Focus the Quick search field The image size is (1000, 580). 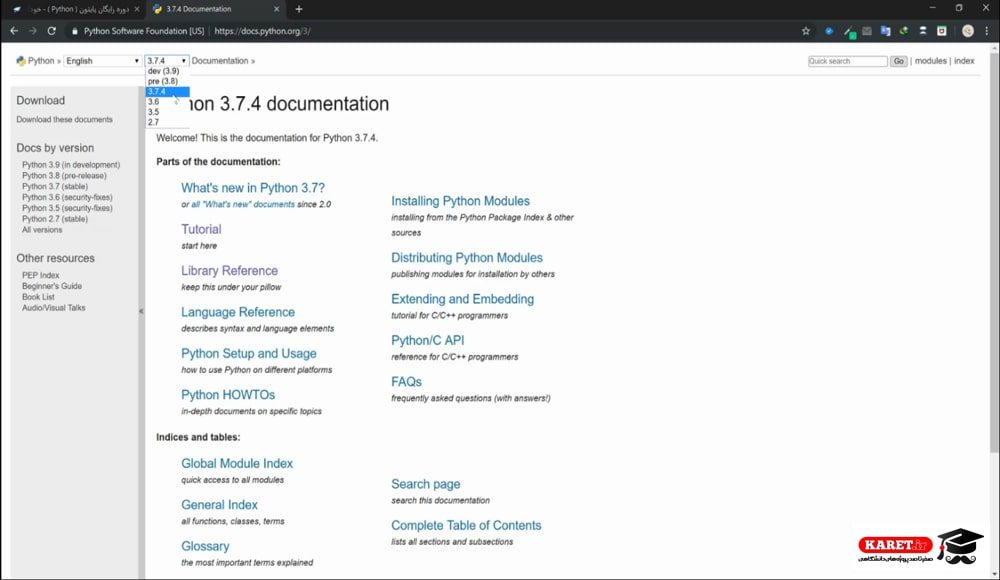pyautogui.click(x=848, y=61)
